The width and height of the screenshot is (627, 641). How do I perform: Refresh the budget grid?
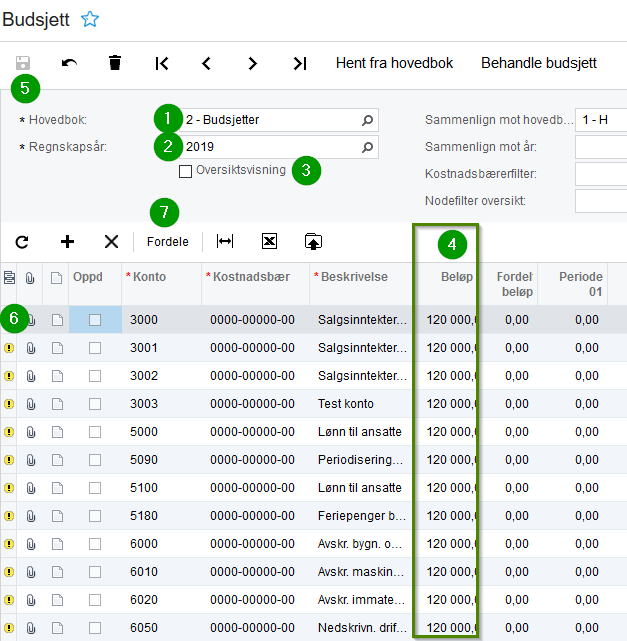[22, 241]
